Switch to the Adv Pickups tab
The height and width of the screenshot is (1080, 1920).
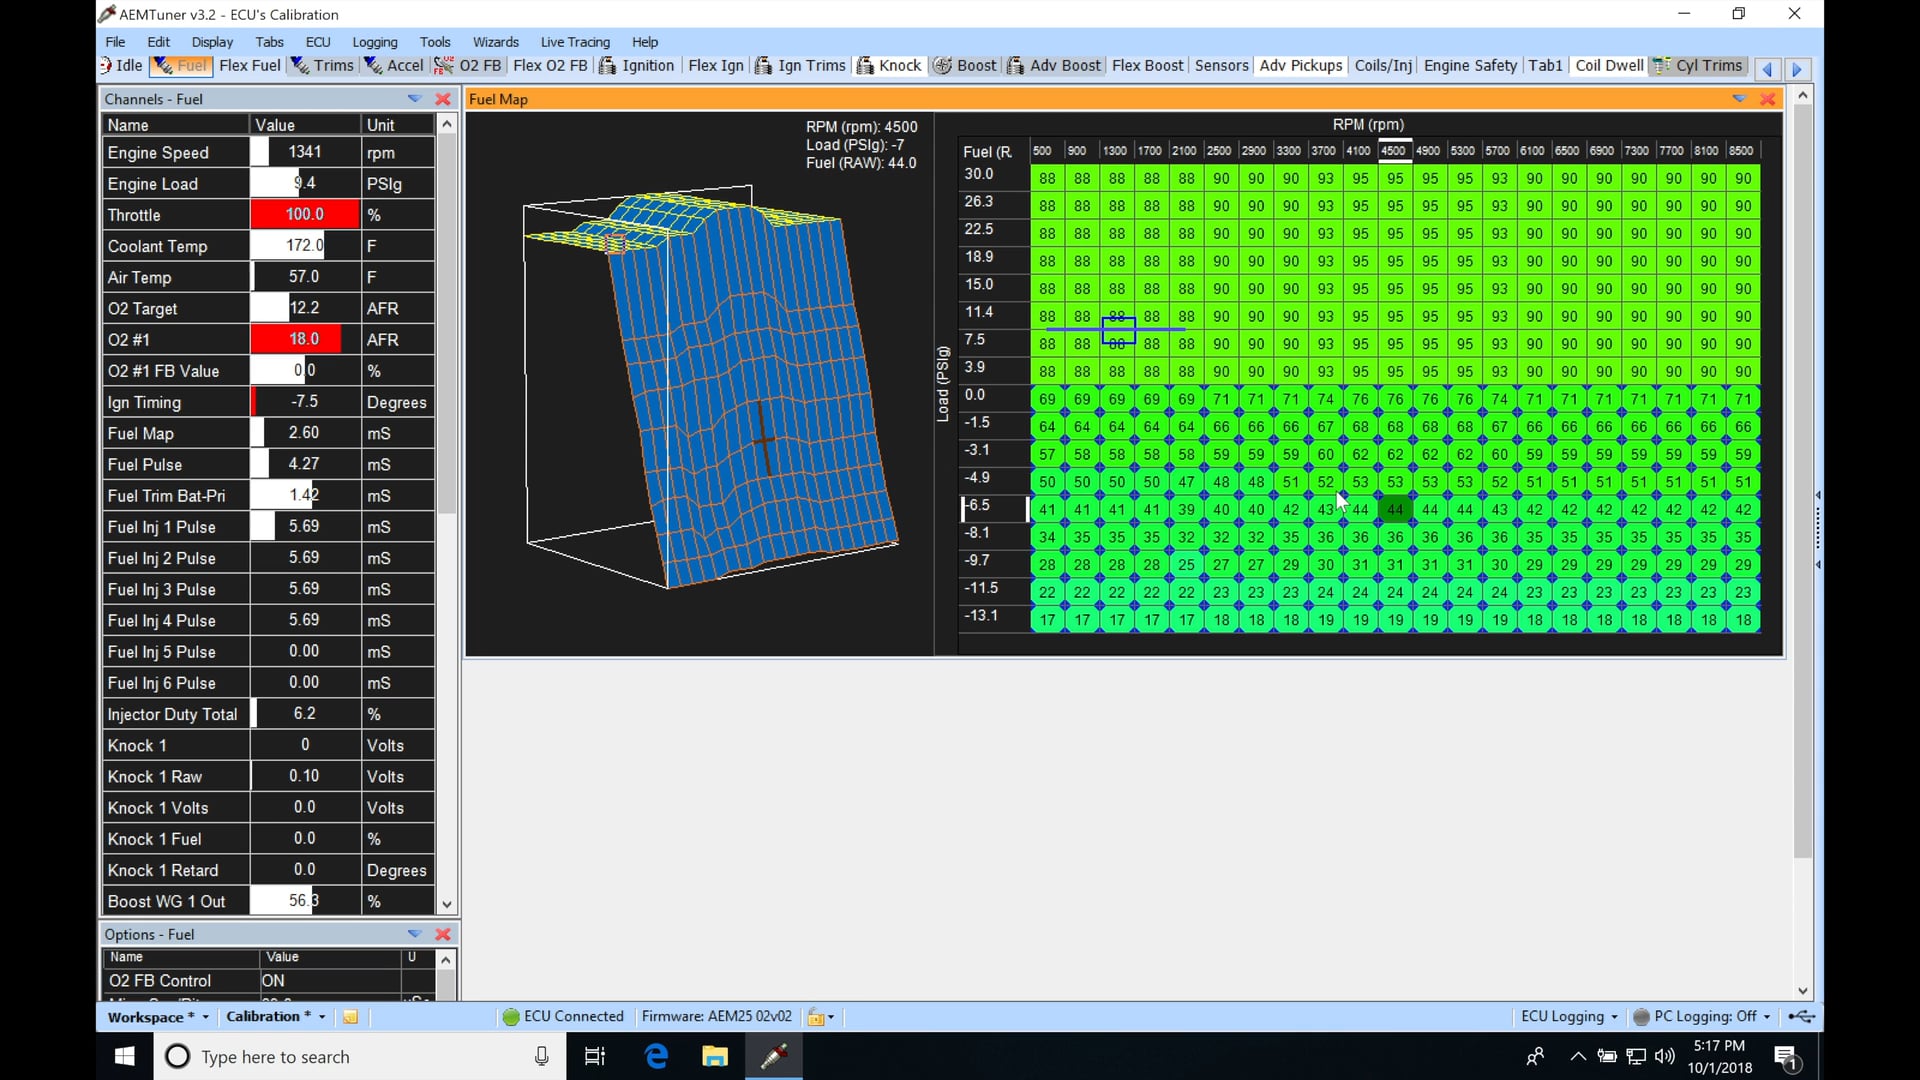click(x=1301, y=66)
